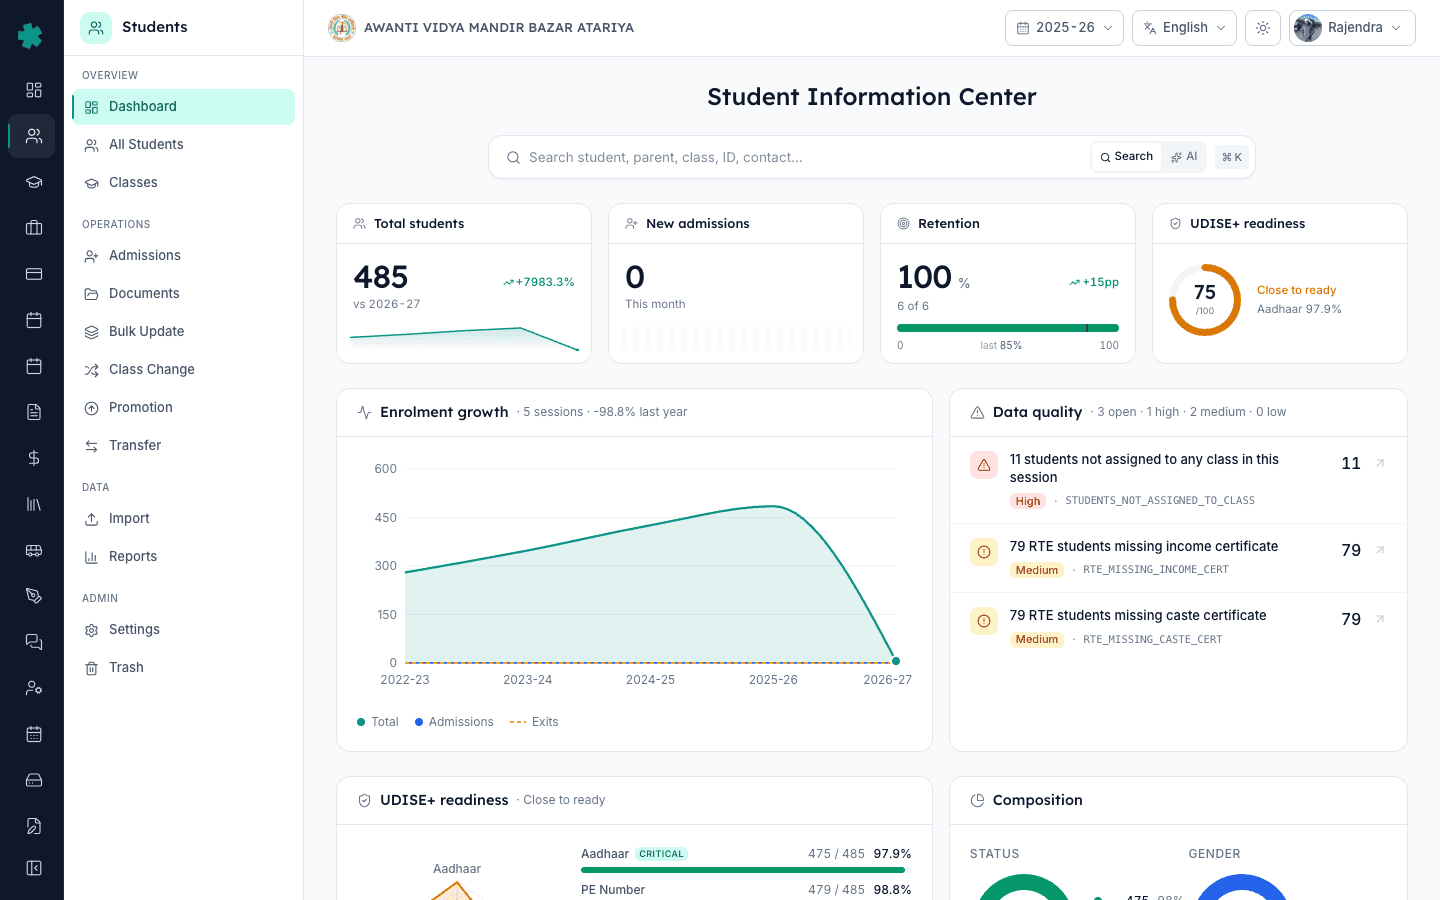
Task: Open the arrow for missing income certificate issue
Action: [x=1380, y=550]
